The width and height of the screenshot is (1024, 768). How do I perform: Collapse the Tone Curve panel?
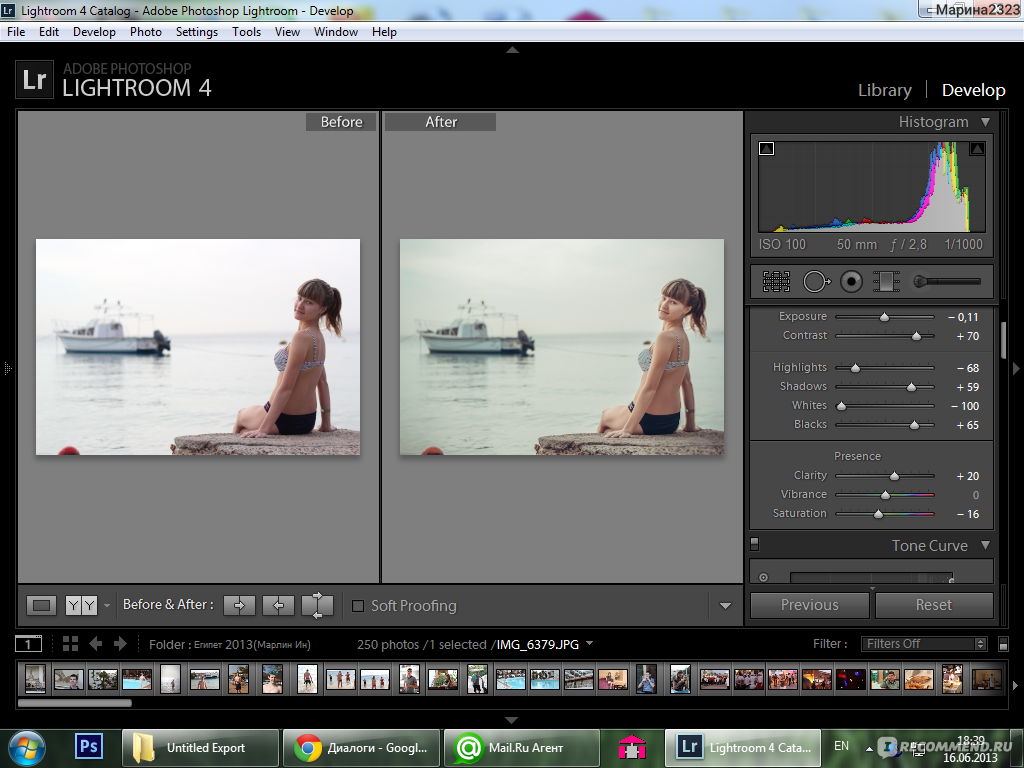tap(985, 545)
